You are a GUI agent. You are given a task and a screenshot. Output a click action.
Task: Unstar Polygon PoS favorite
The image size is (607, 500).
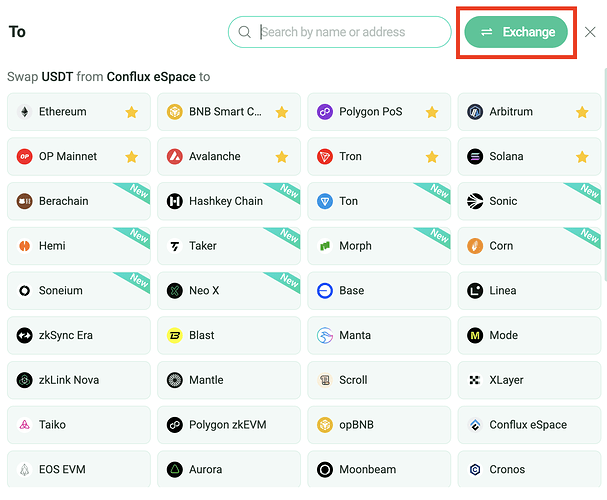click(x=432, y=112)
